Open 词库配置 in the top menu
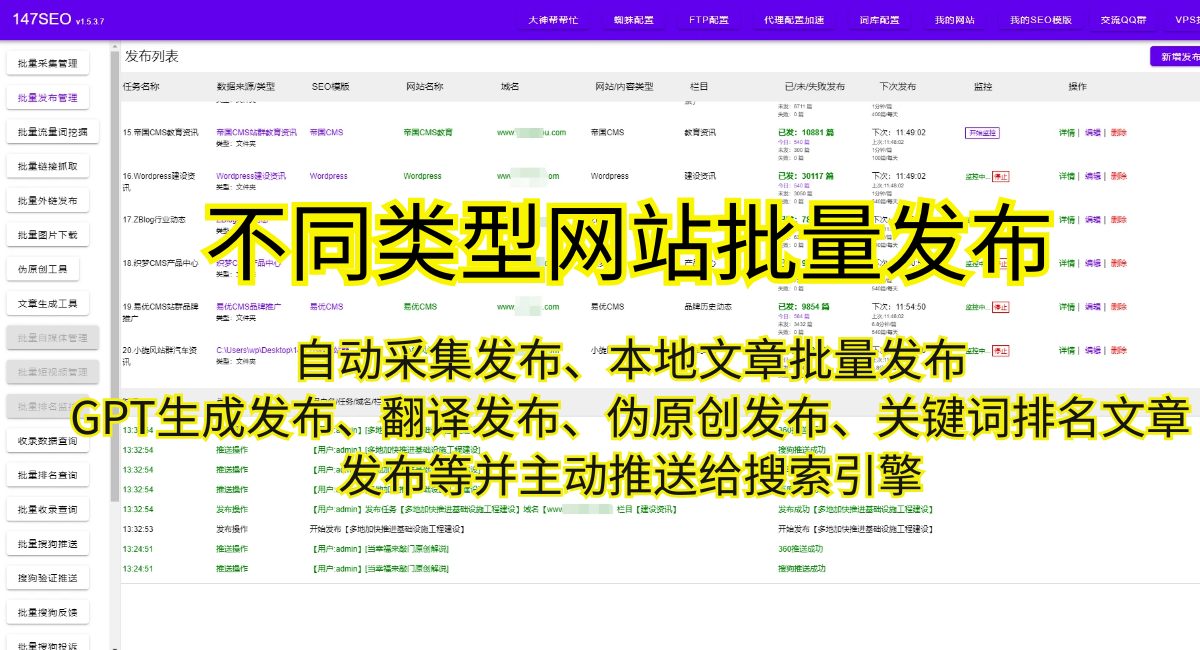 tap(879, 20)
